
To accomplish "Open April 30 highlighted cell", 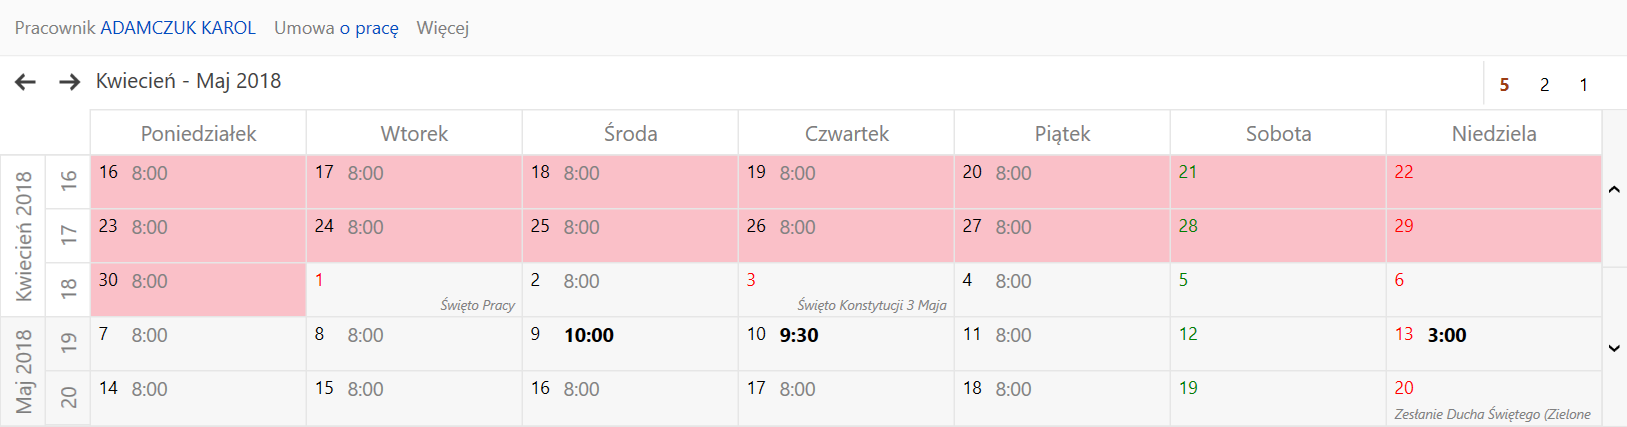I will click(x=198, y=290).
